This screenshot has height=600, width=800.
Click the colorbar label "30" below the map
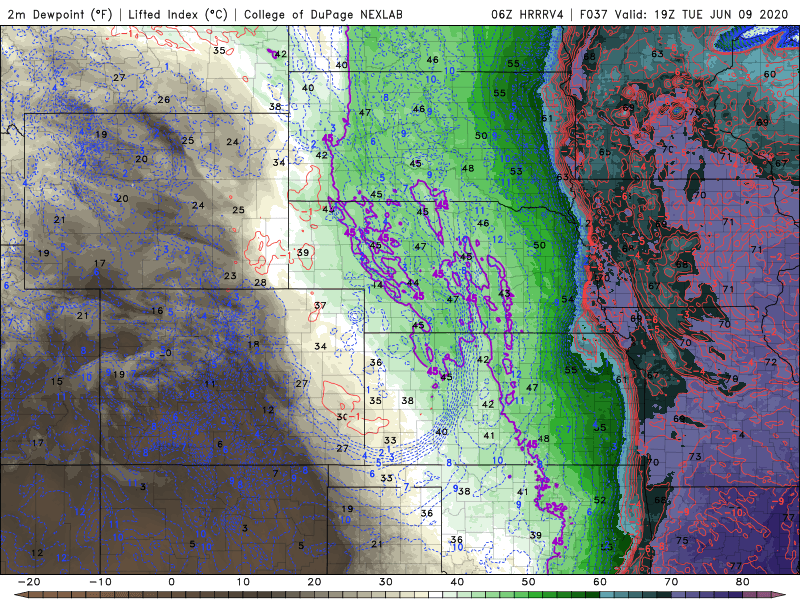386,582
